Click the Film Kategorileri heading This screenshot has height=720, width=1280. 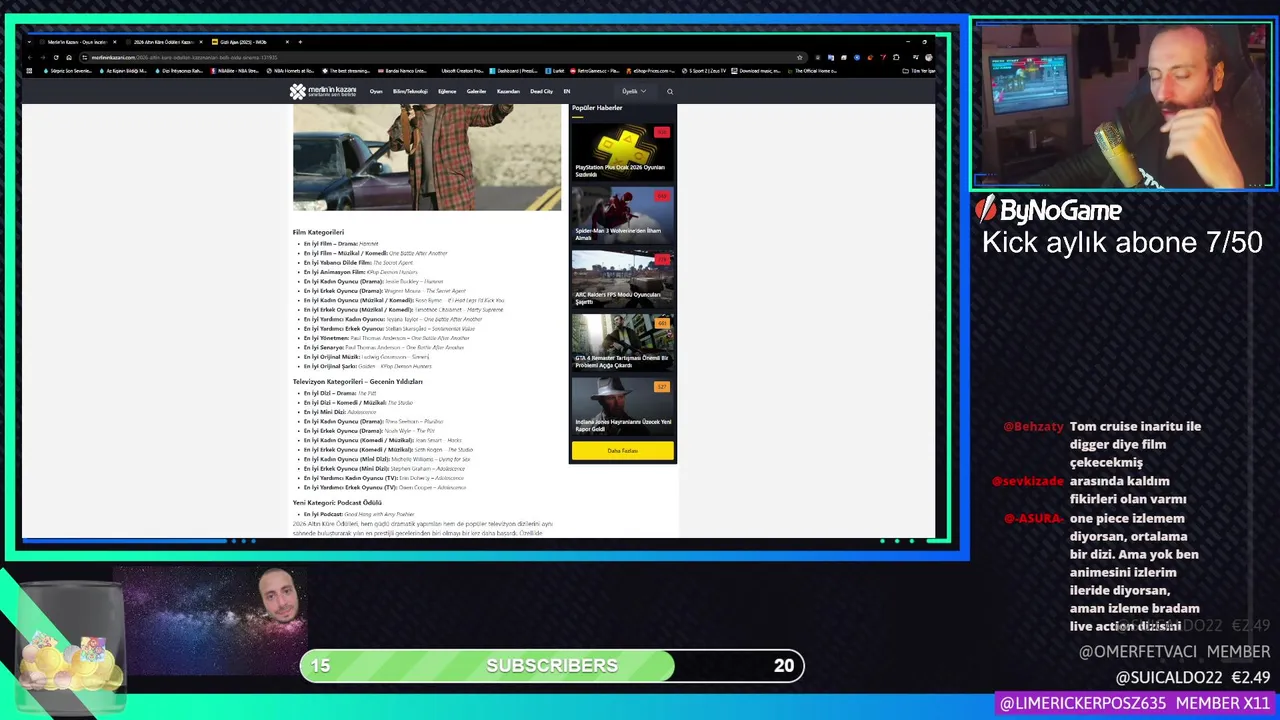click(x=318, y=232)
